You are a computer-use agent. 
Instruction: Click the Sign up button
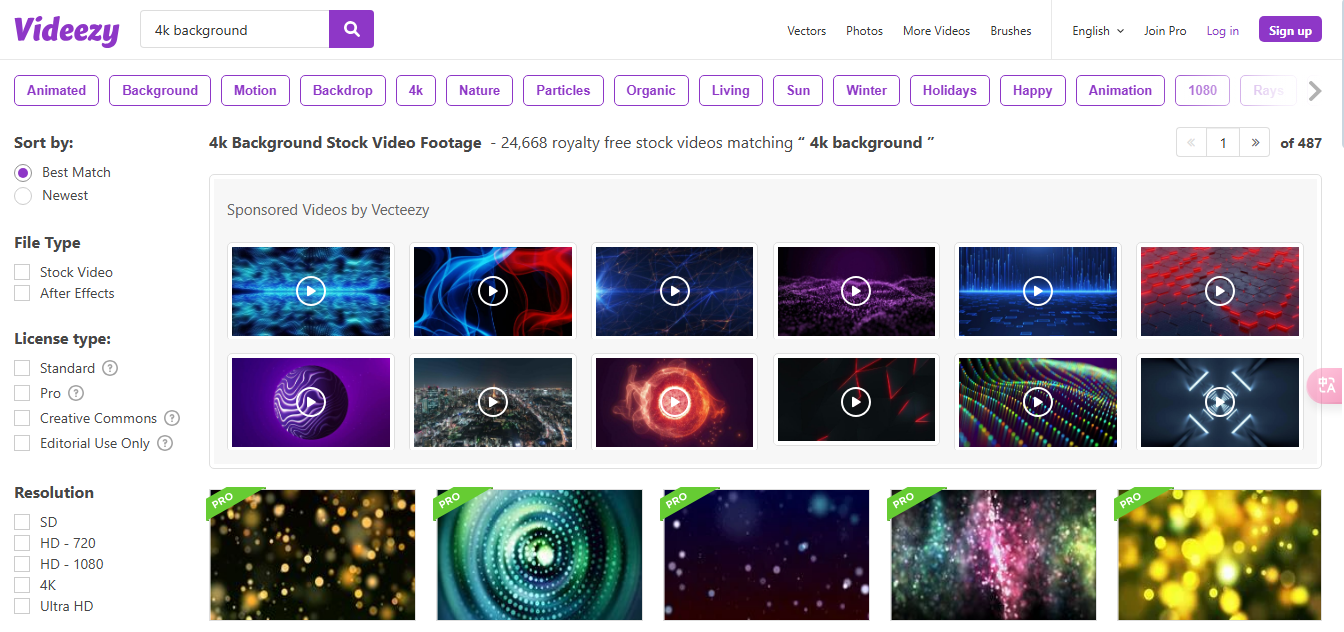click(1290, 30)
